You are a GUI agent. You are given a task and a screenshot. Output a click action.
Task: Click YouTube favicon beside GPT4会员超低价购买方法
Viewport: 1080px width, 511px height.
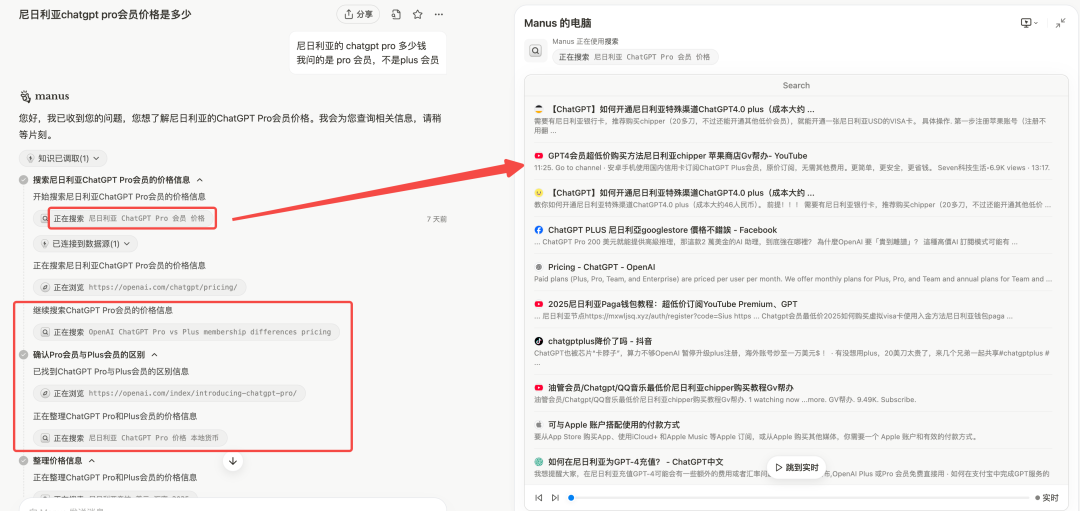click(x=539, y=156)
